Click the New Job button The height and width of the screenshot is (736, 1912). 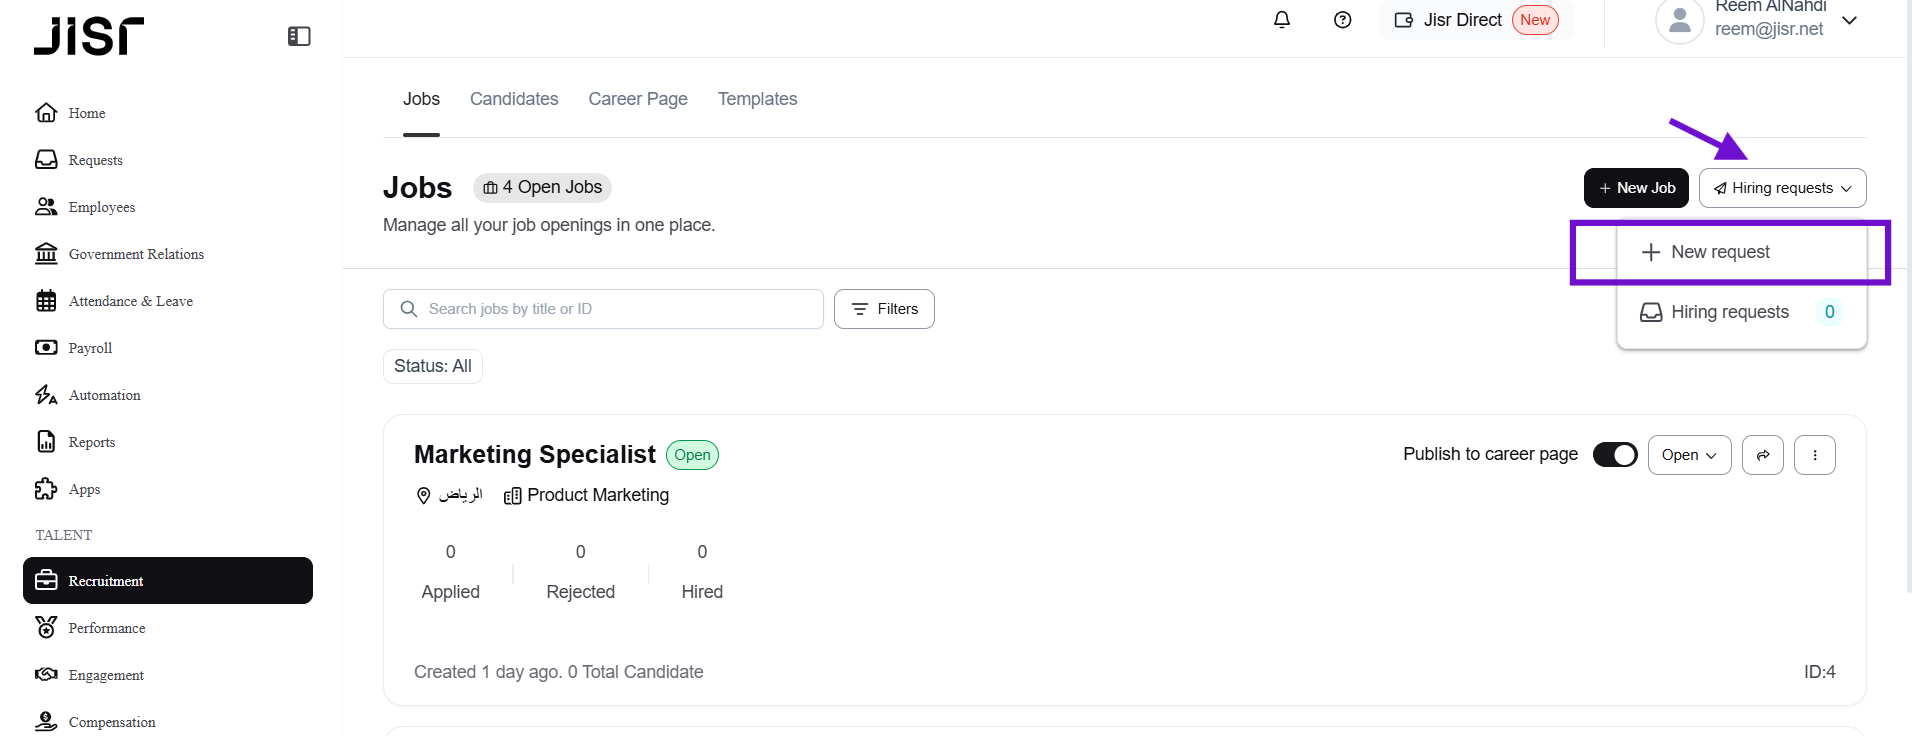pos(1636,188)
